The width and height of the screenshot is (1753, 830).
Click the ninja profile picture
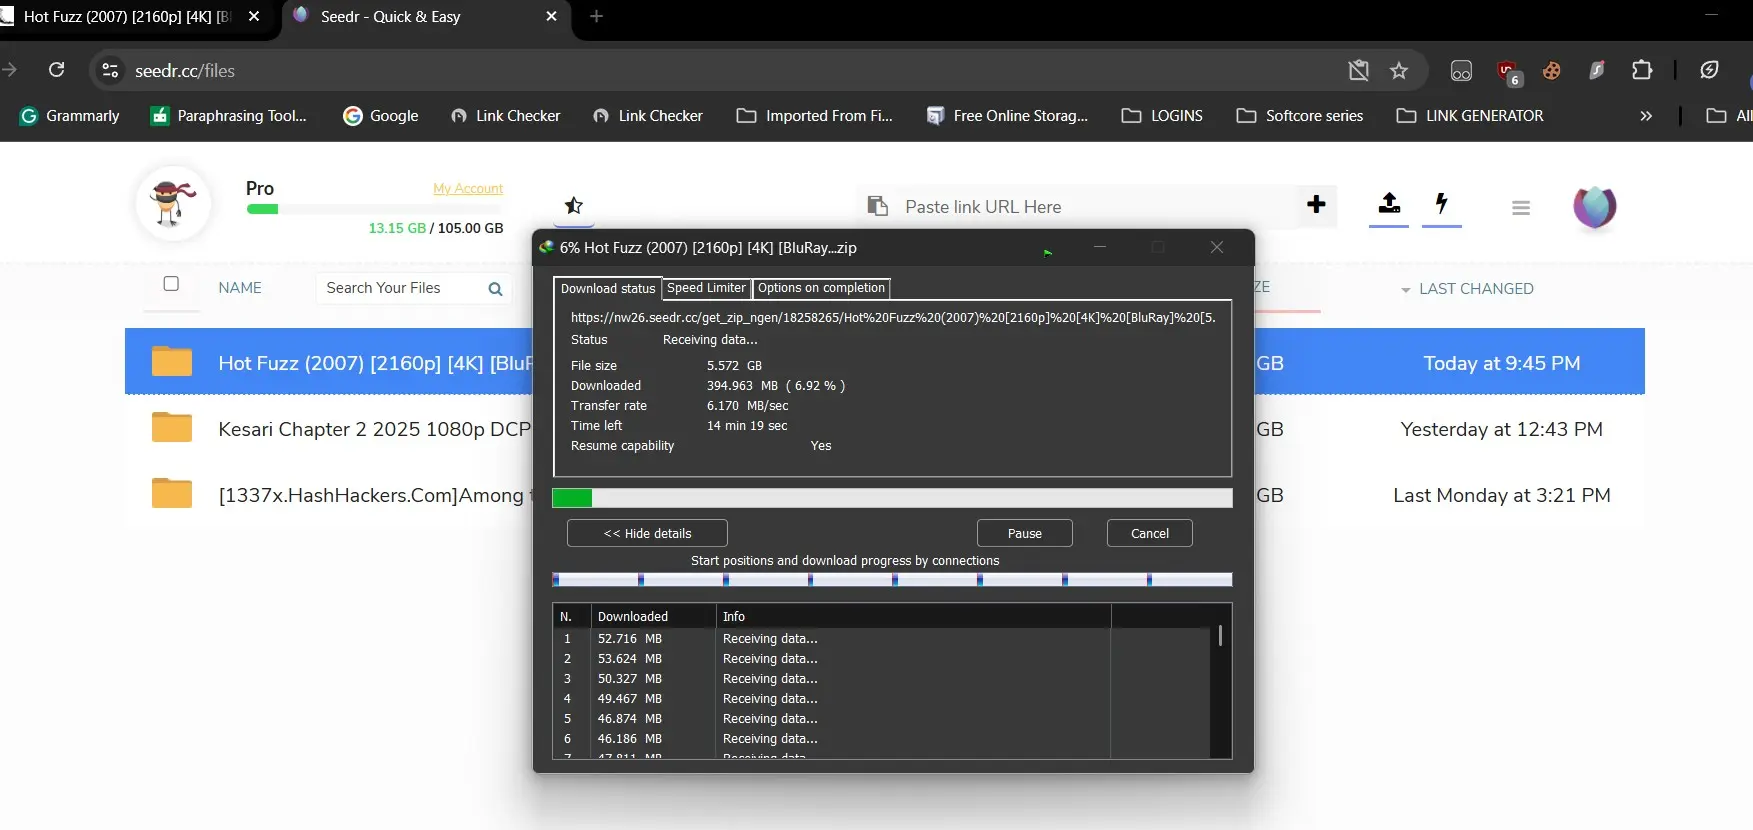tap(173, 203)
